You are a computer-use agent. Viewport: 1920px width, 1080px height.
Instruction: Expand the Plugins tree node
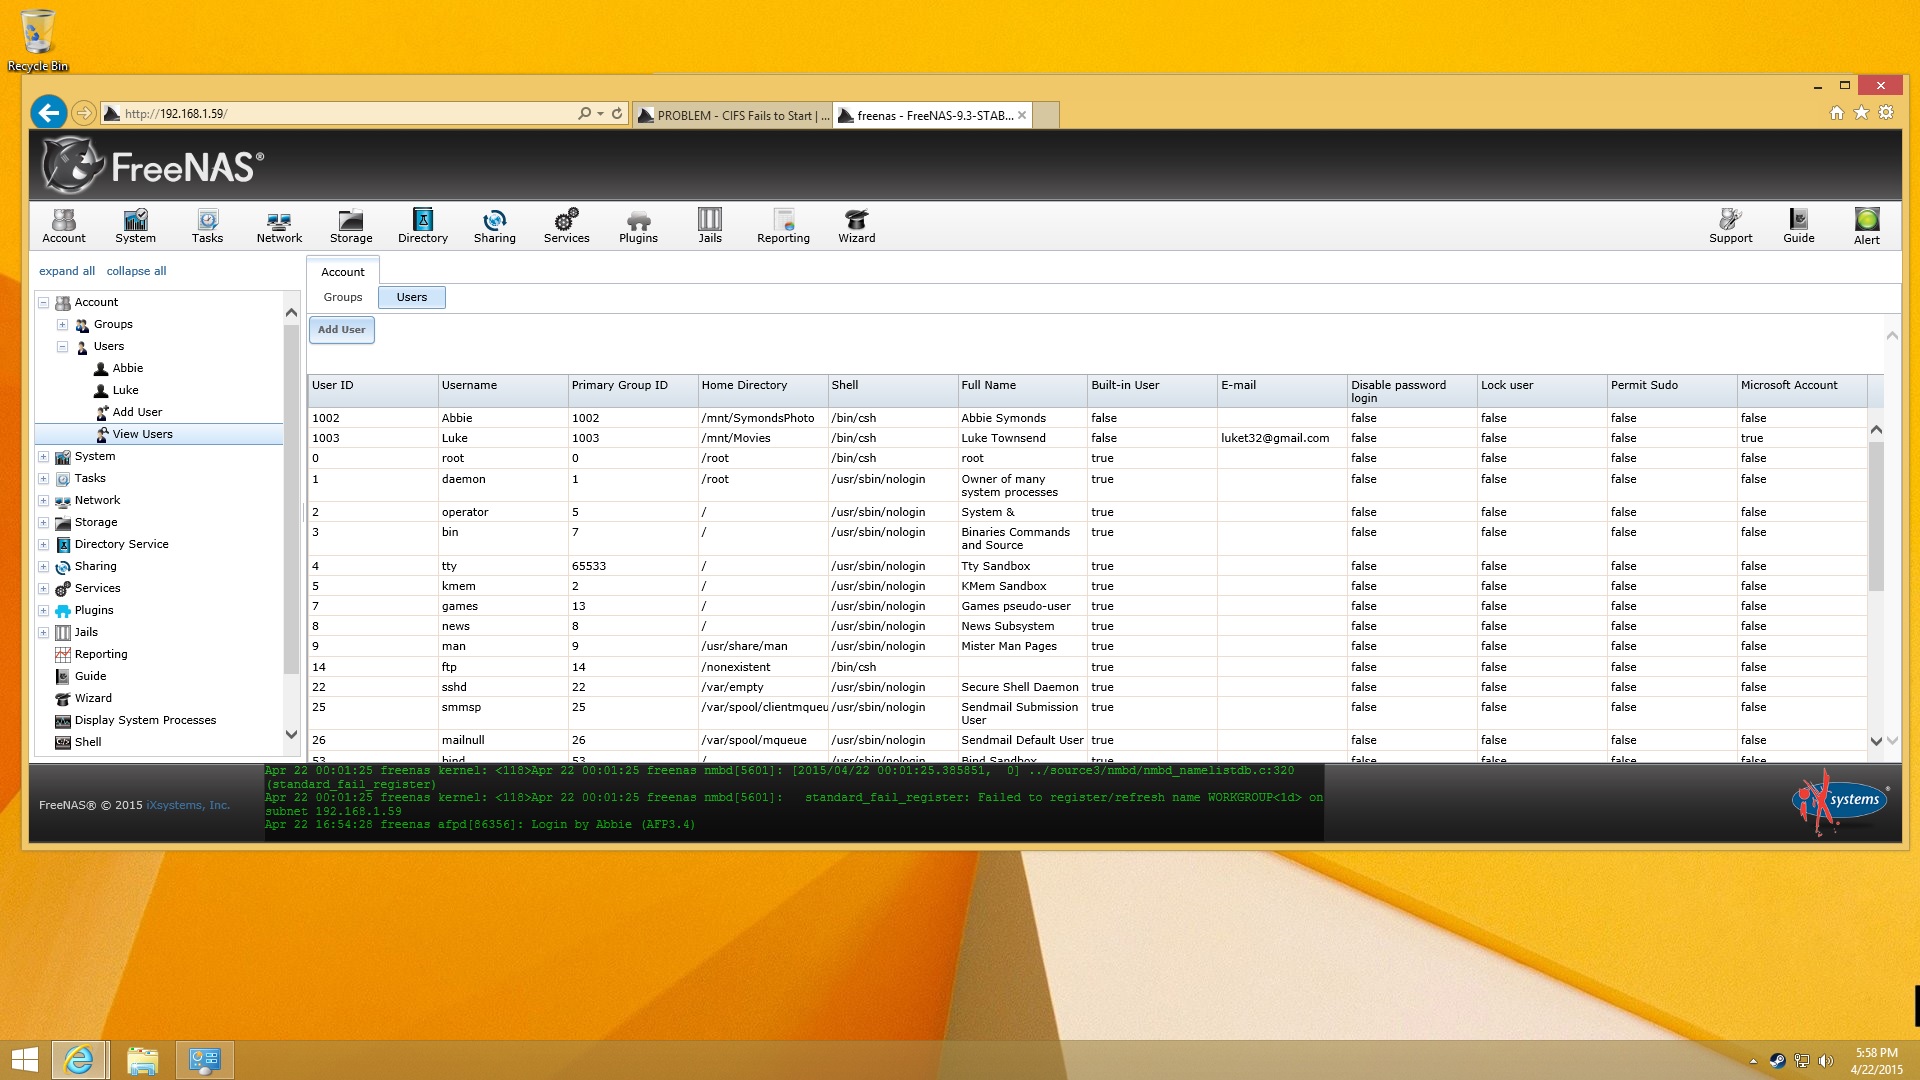[44, 610]
